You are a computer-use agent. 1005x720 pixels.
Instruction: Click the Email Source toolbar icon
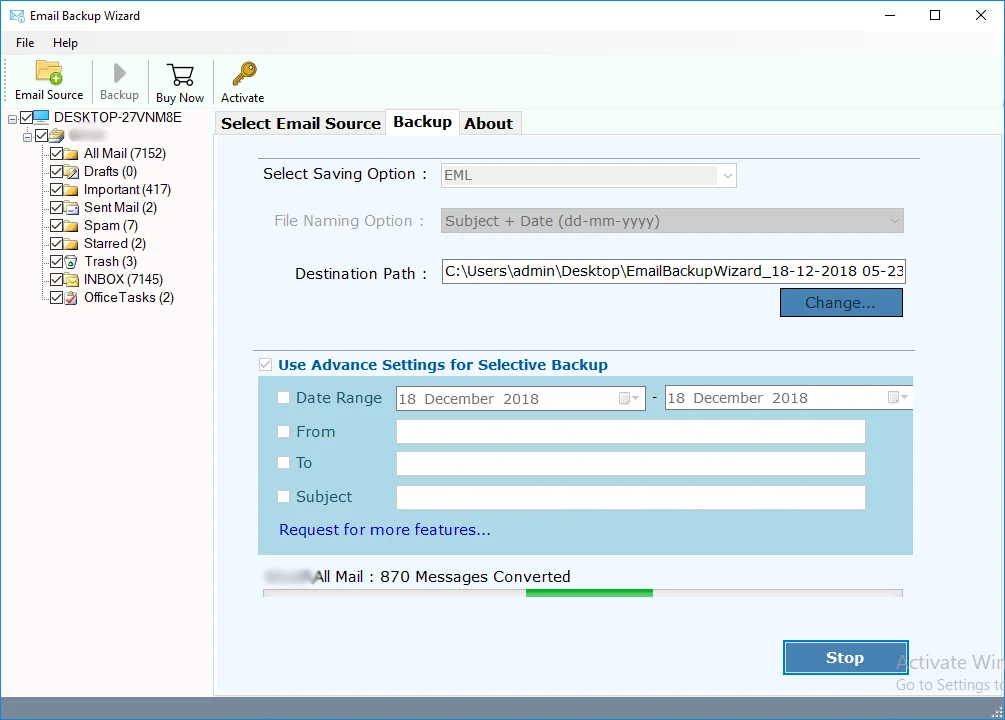point(49,74)
